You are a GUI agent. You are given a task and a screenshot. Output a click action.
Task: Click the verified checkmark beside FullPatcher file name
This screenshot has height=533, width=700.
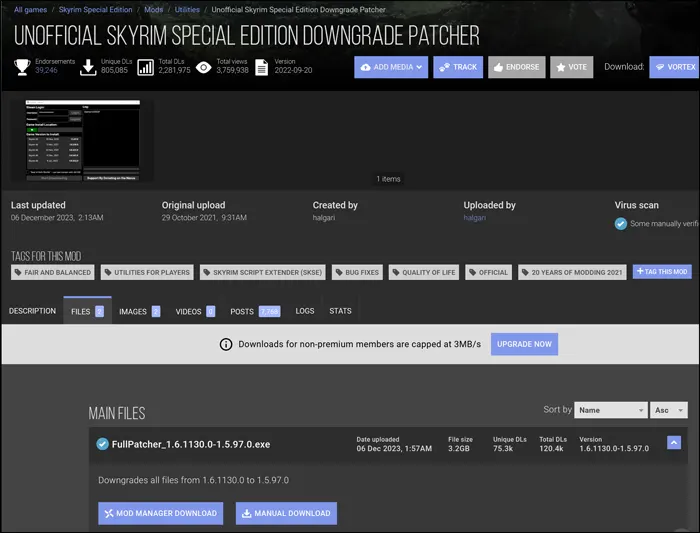click(102, 444)
